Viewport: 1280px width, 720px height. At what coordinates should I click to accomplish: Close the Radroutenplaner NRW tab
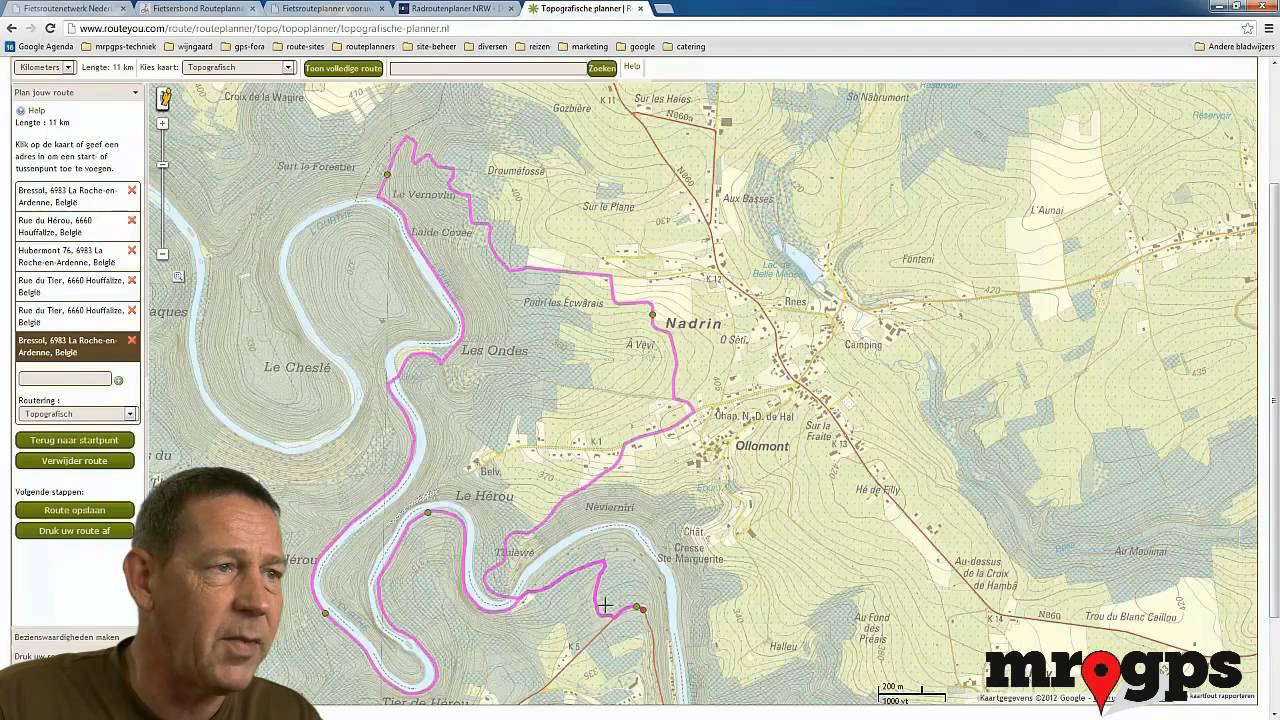[x=511, y=8]
